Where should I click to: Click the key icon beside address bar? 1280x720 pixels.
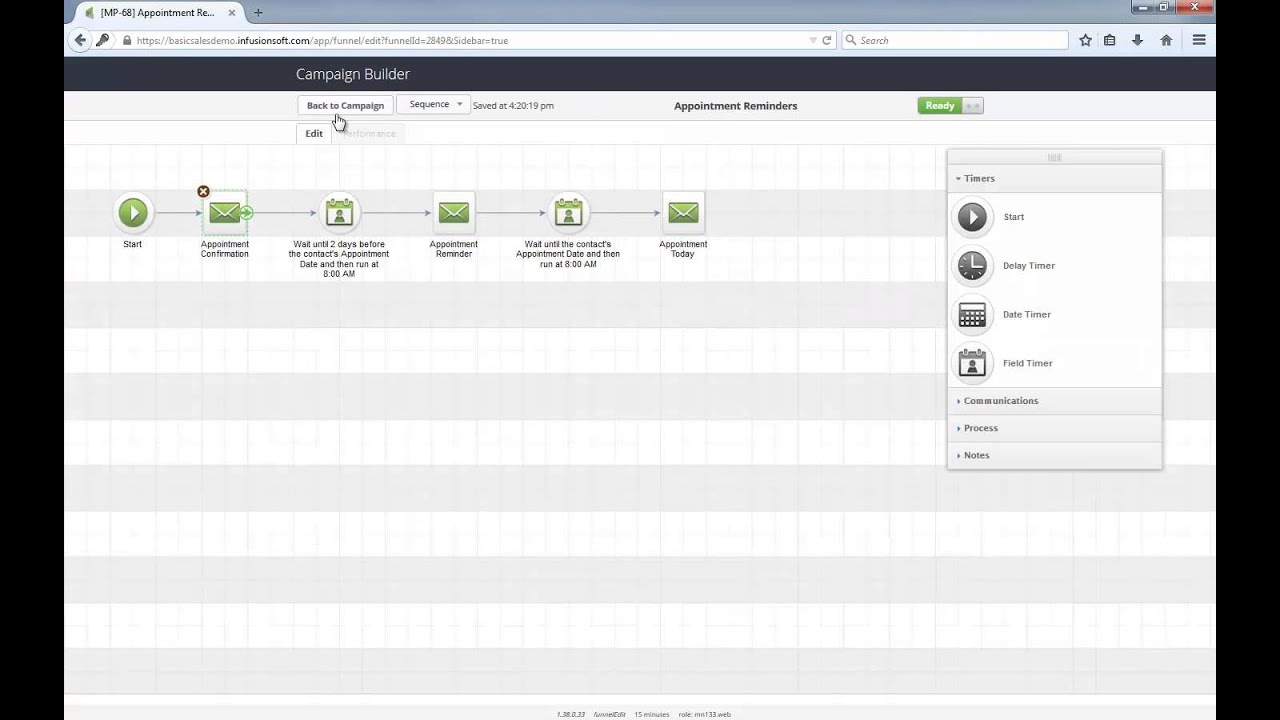pos(103,40)
